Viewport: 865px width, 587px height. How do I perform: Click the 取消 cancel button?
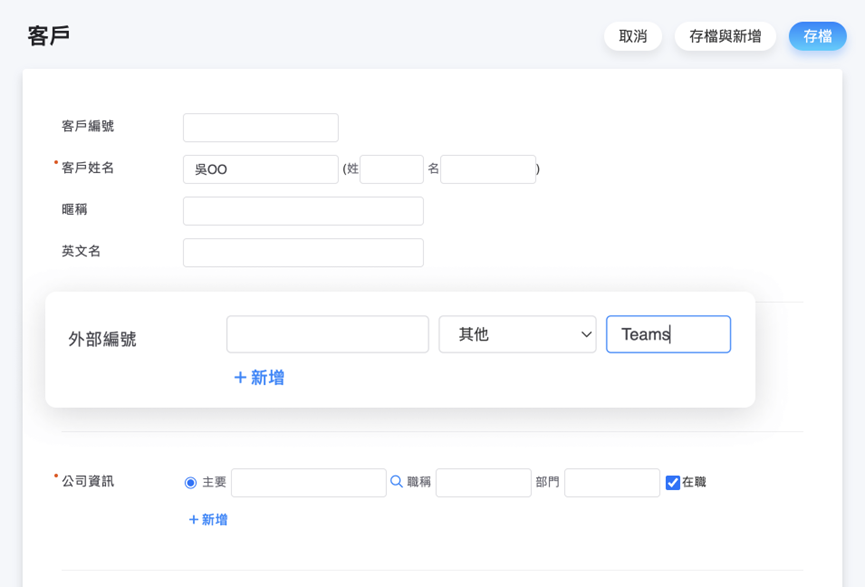coord(632,36)
